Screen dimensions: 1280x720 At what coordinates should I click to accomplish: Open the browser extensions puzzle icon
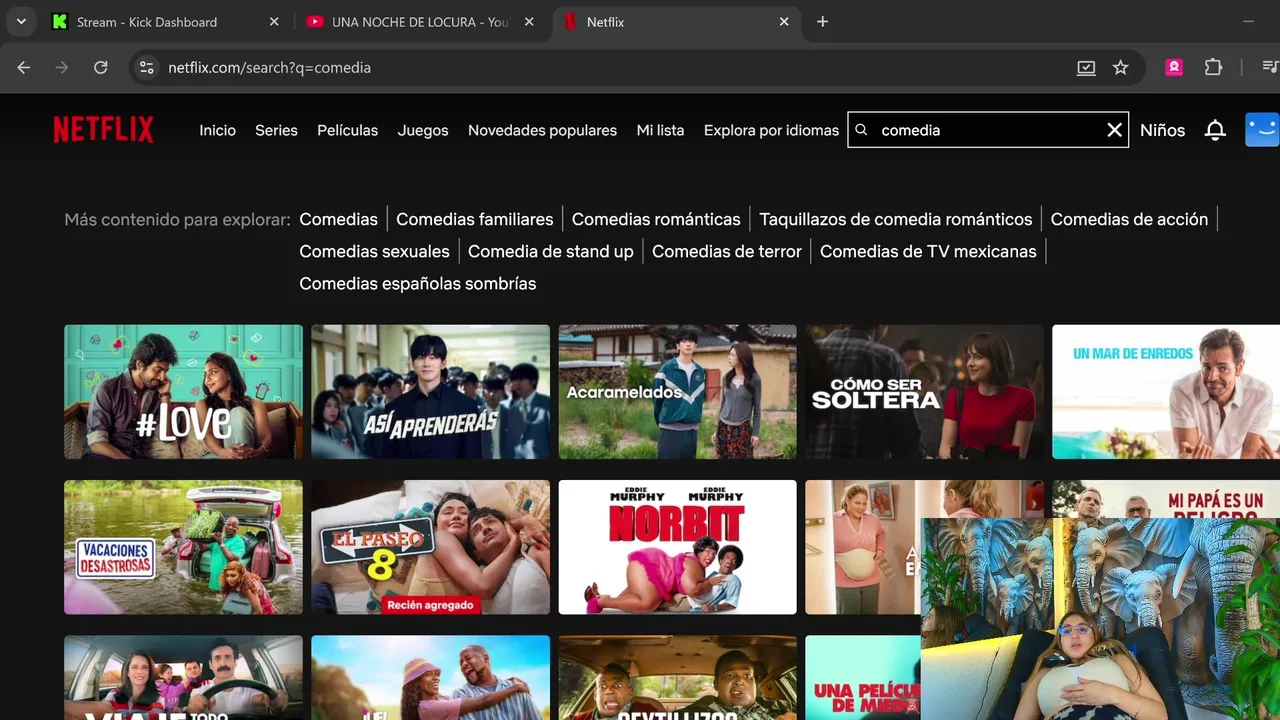pos(1213,67)
